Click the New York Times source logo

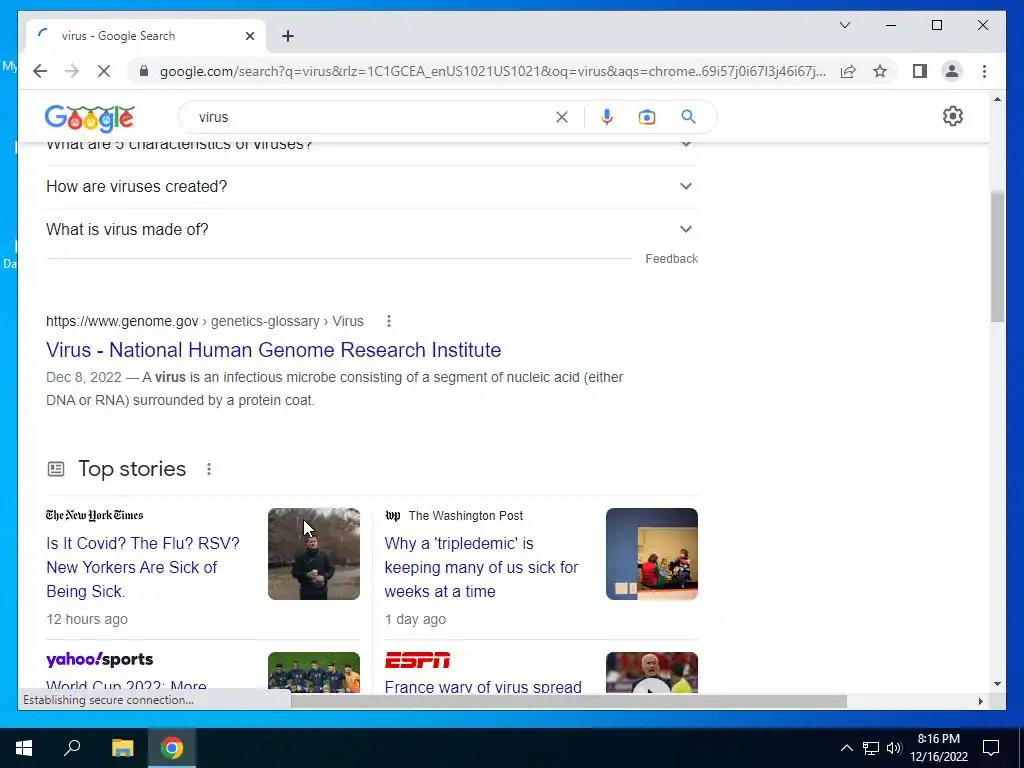(95, 515)
